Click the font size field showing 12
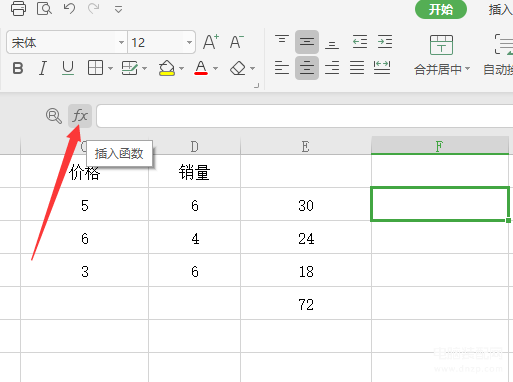The width and height of the screenshot is (513, 382). [156, 42]
